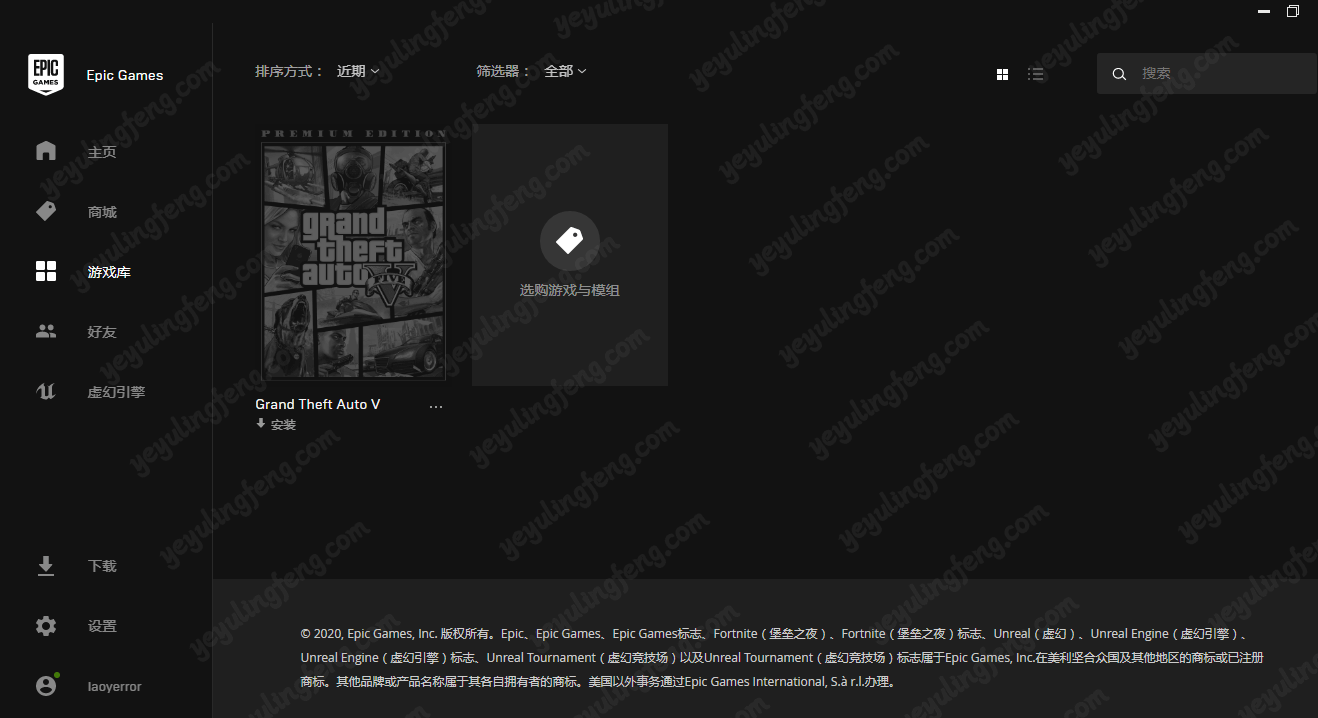Click the downloads arrow icon in sidebar

click(x=46, y=566)
